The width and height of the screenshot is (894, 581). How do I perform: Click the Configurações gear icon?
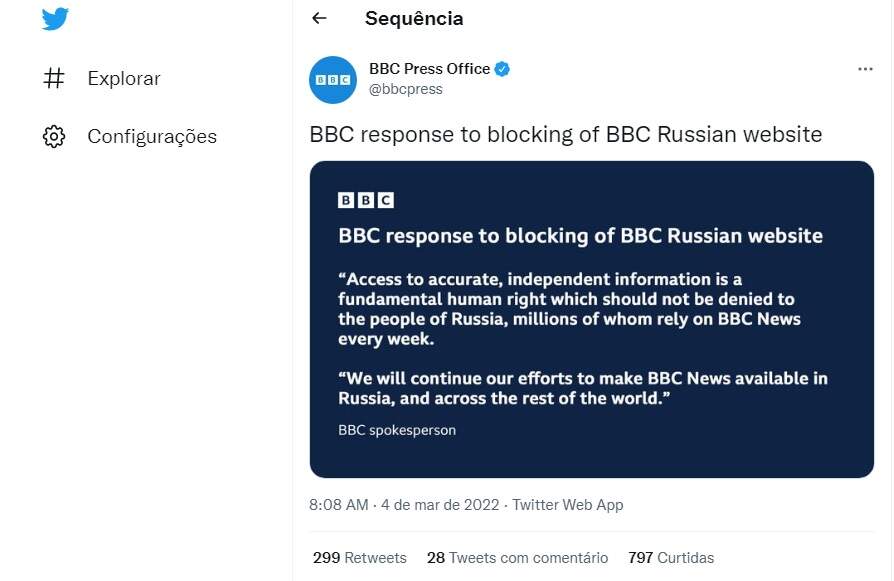[54, 136]
